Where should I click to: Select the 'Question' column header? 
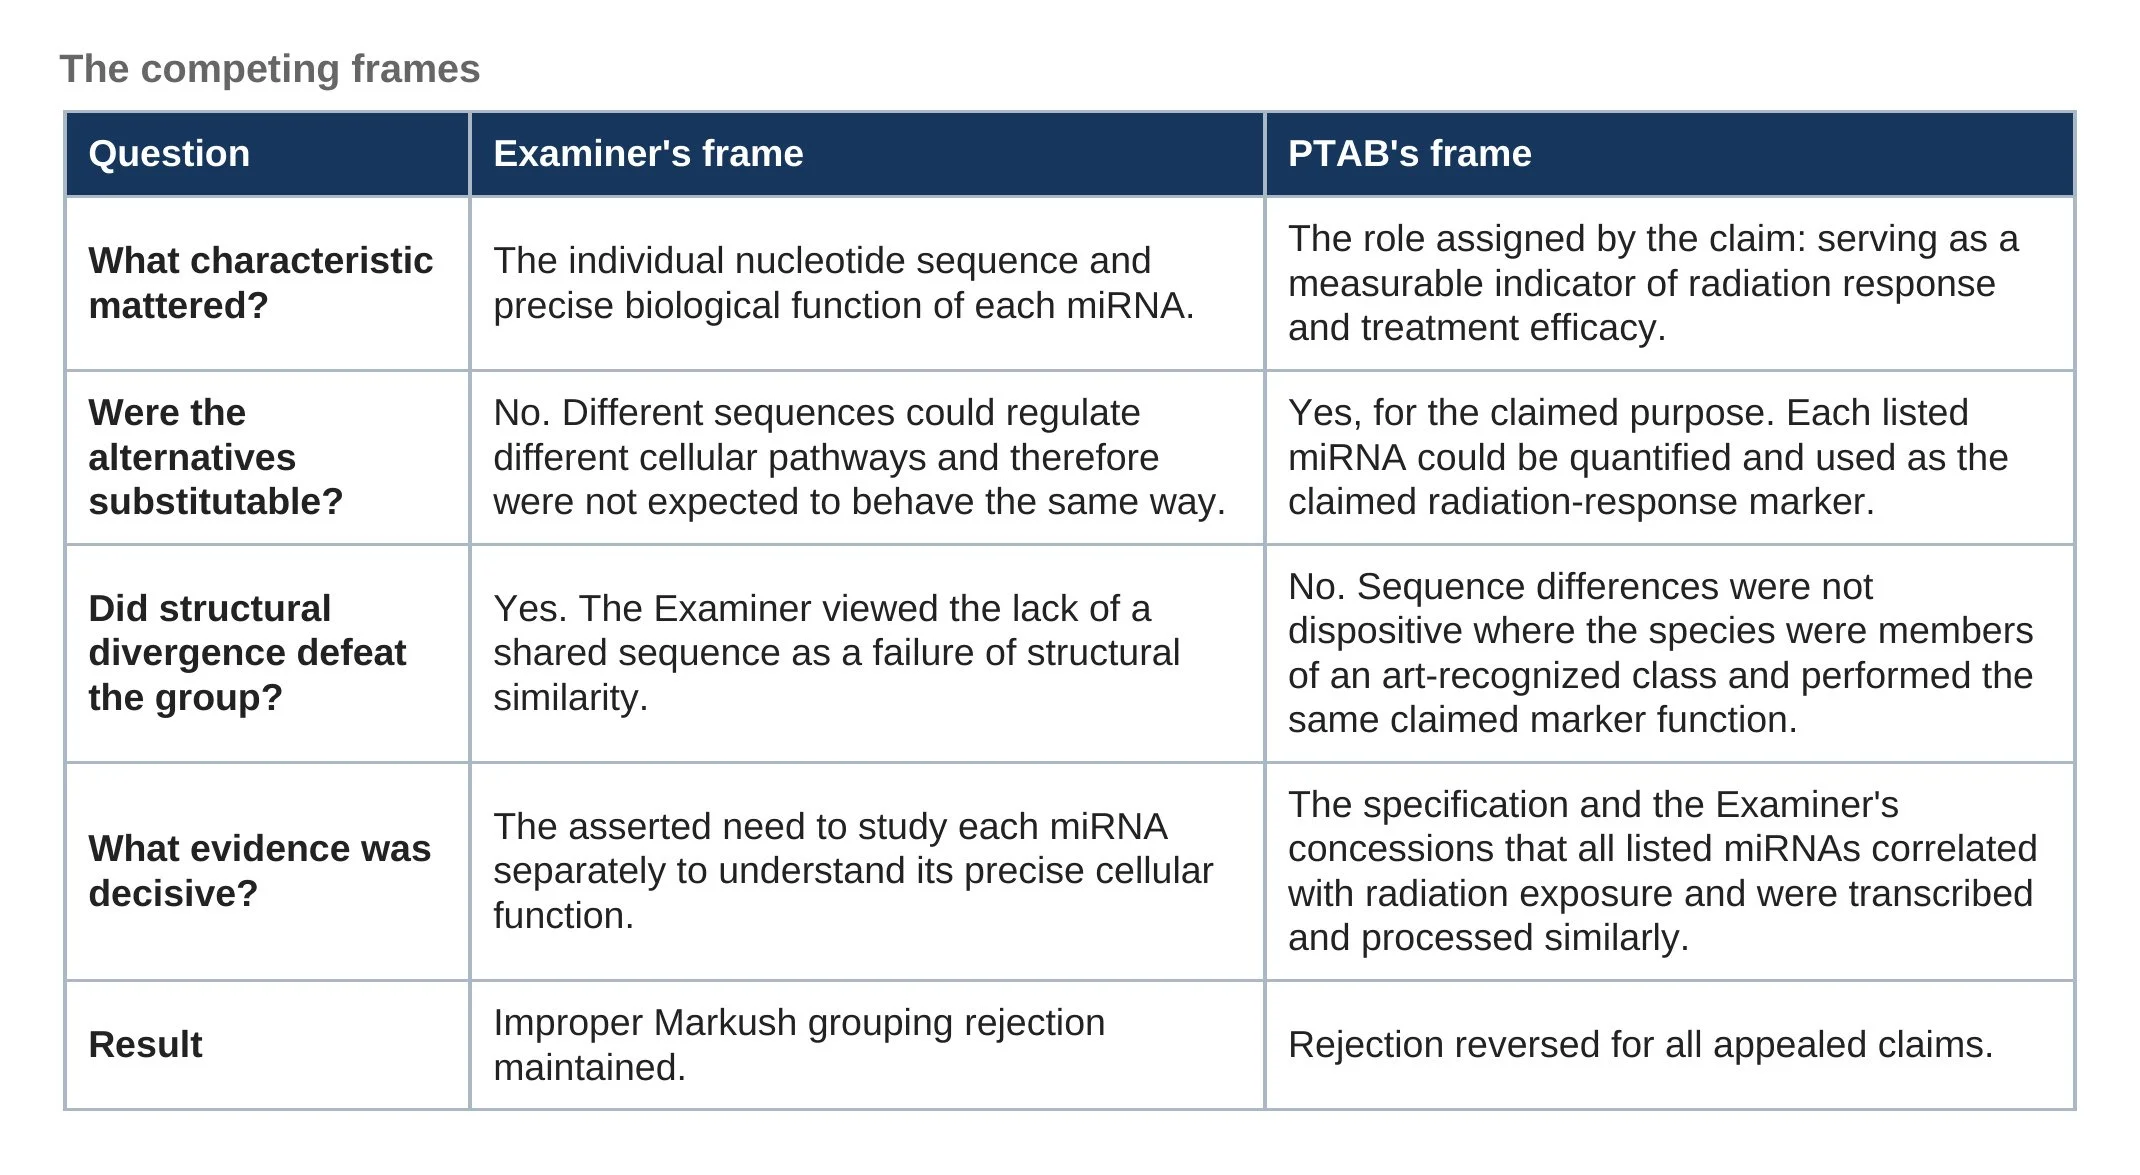click(267, 154)
